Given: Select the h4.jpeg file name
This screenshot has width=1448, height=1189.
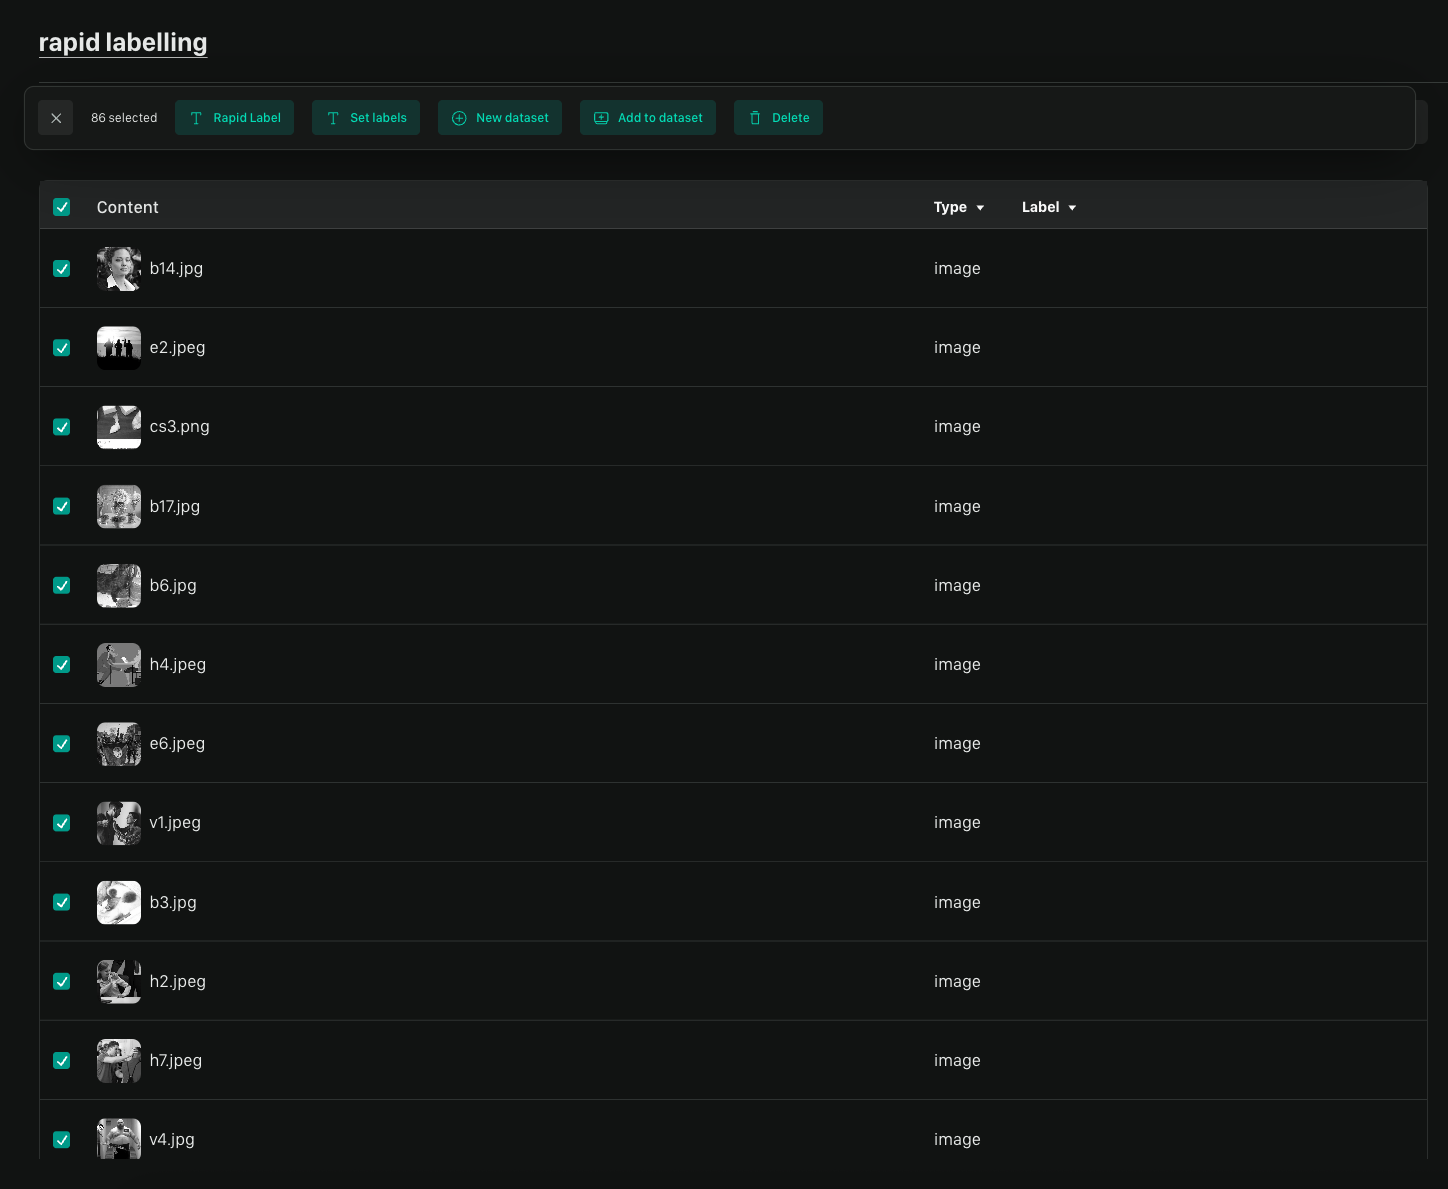Looking at the screenshot, I should 178,665.
